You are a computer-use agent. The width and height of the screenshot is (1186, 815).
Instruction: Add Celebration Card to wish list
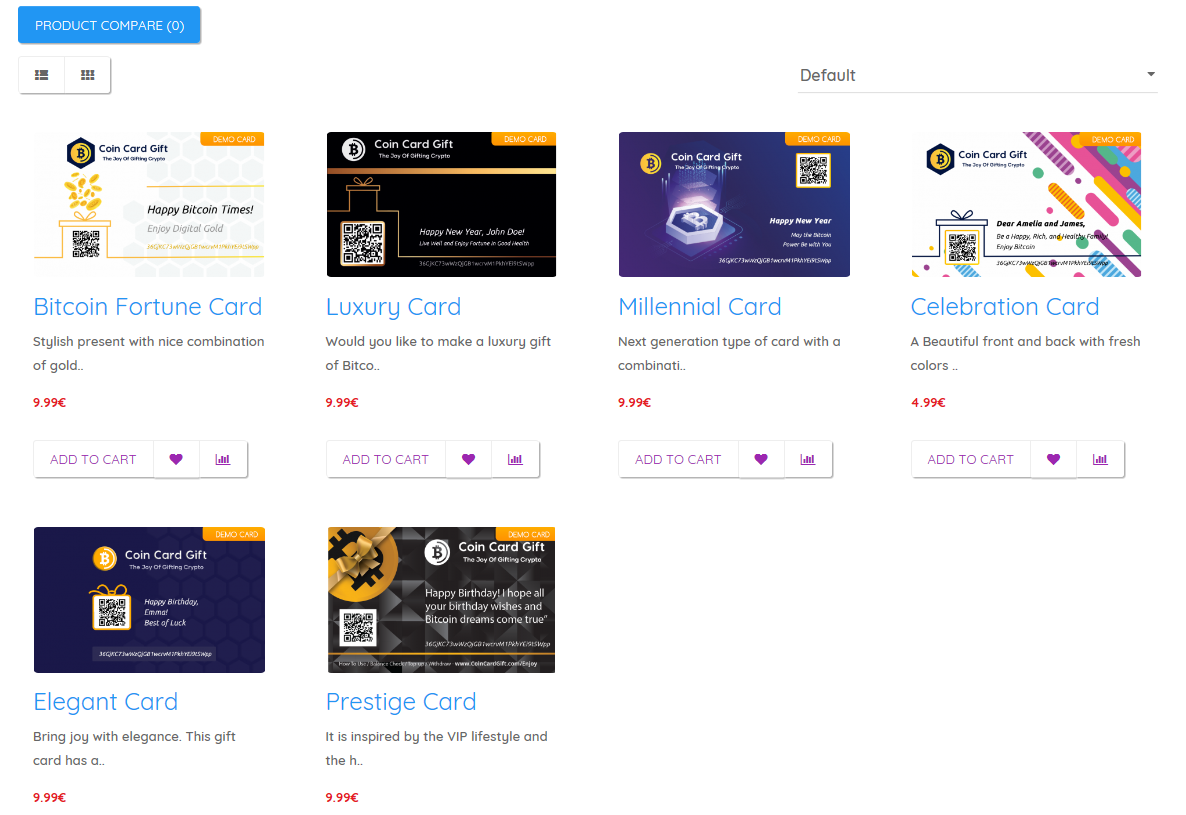click(1054, 459)
